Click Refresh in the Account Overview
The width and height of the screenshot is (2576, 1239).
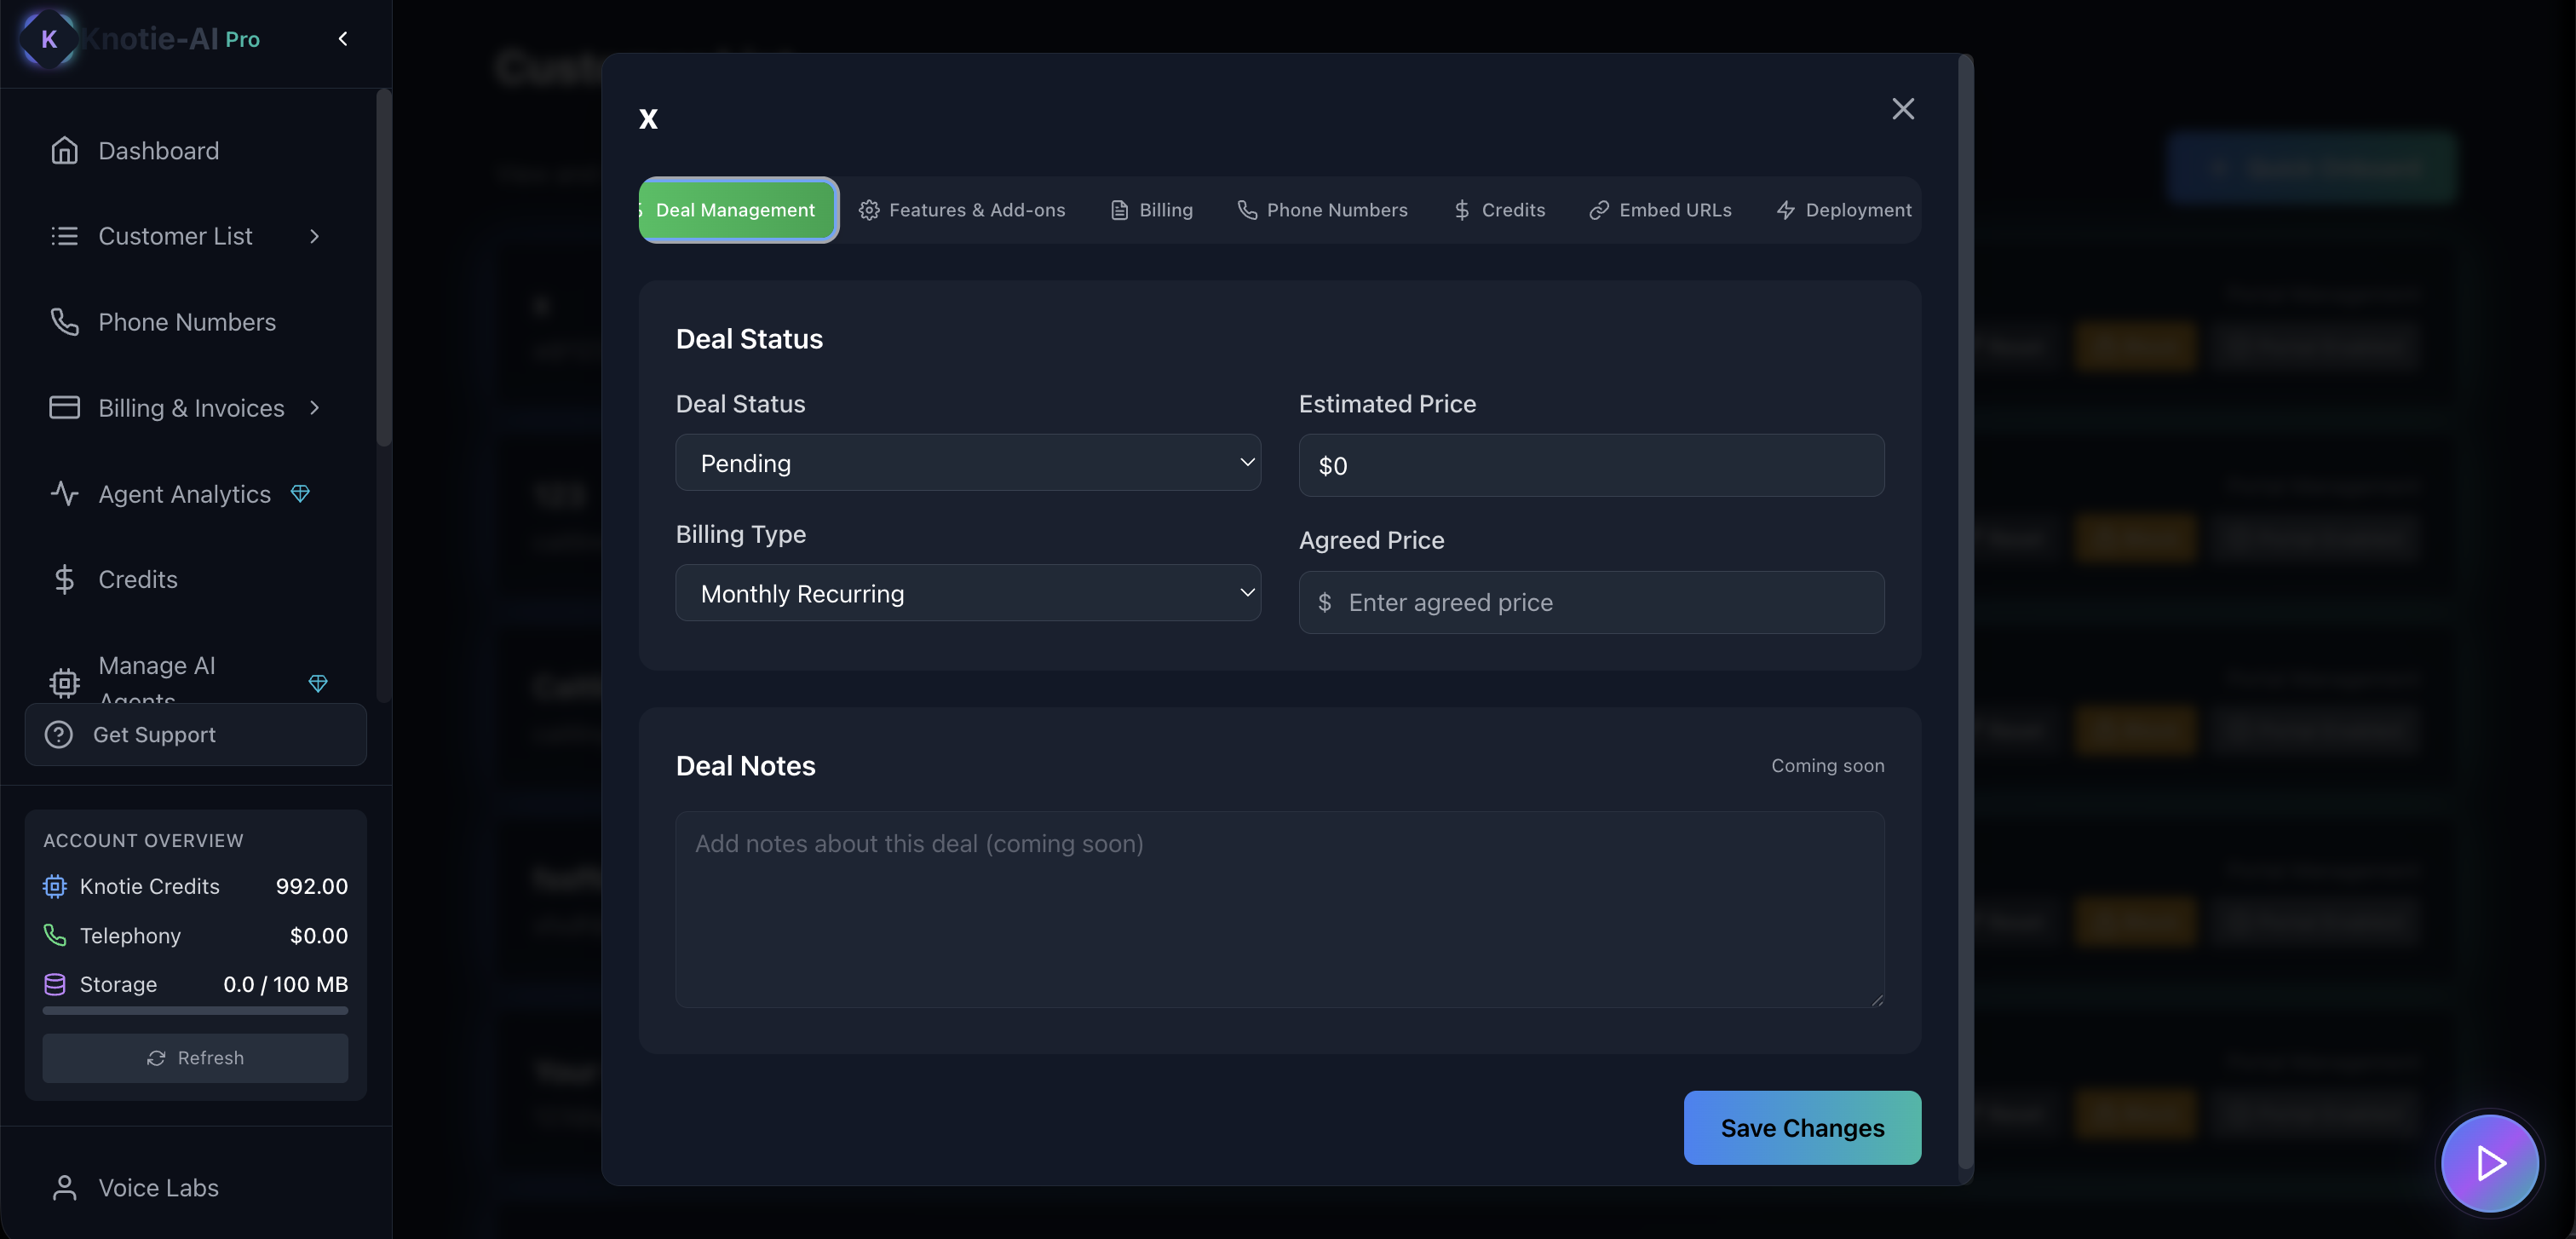pyautogui.click(x=195, y=1058)
